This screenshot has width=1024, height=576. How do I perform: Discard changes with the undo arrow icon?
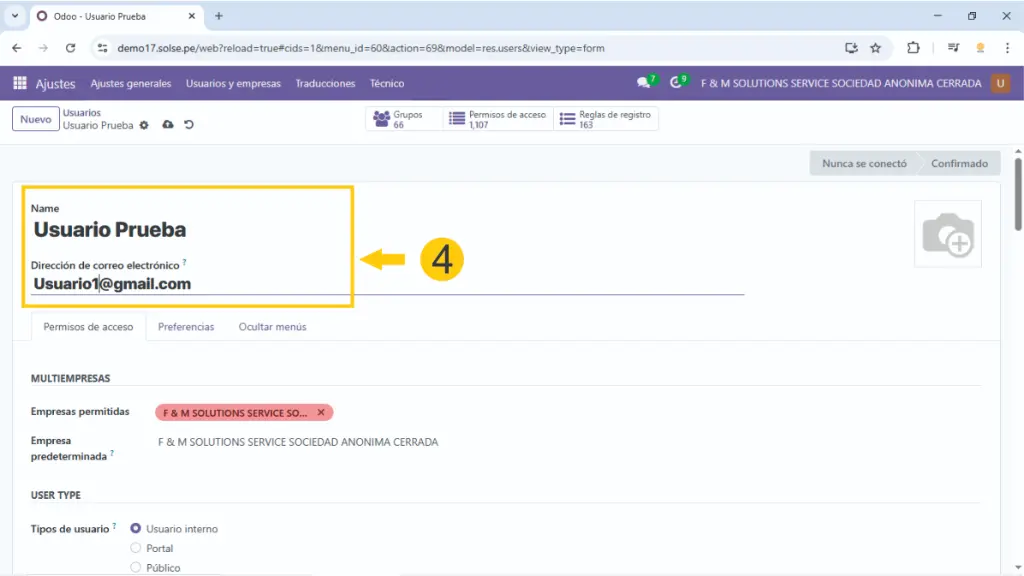(x=188, y=125)
